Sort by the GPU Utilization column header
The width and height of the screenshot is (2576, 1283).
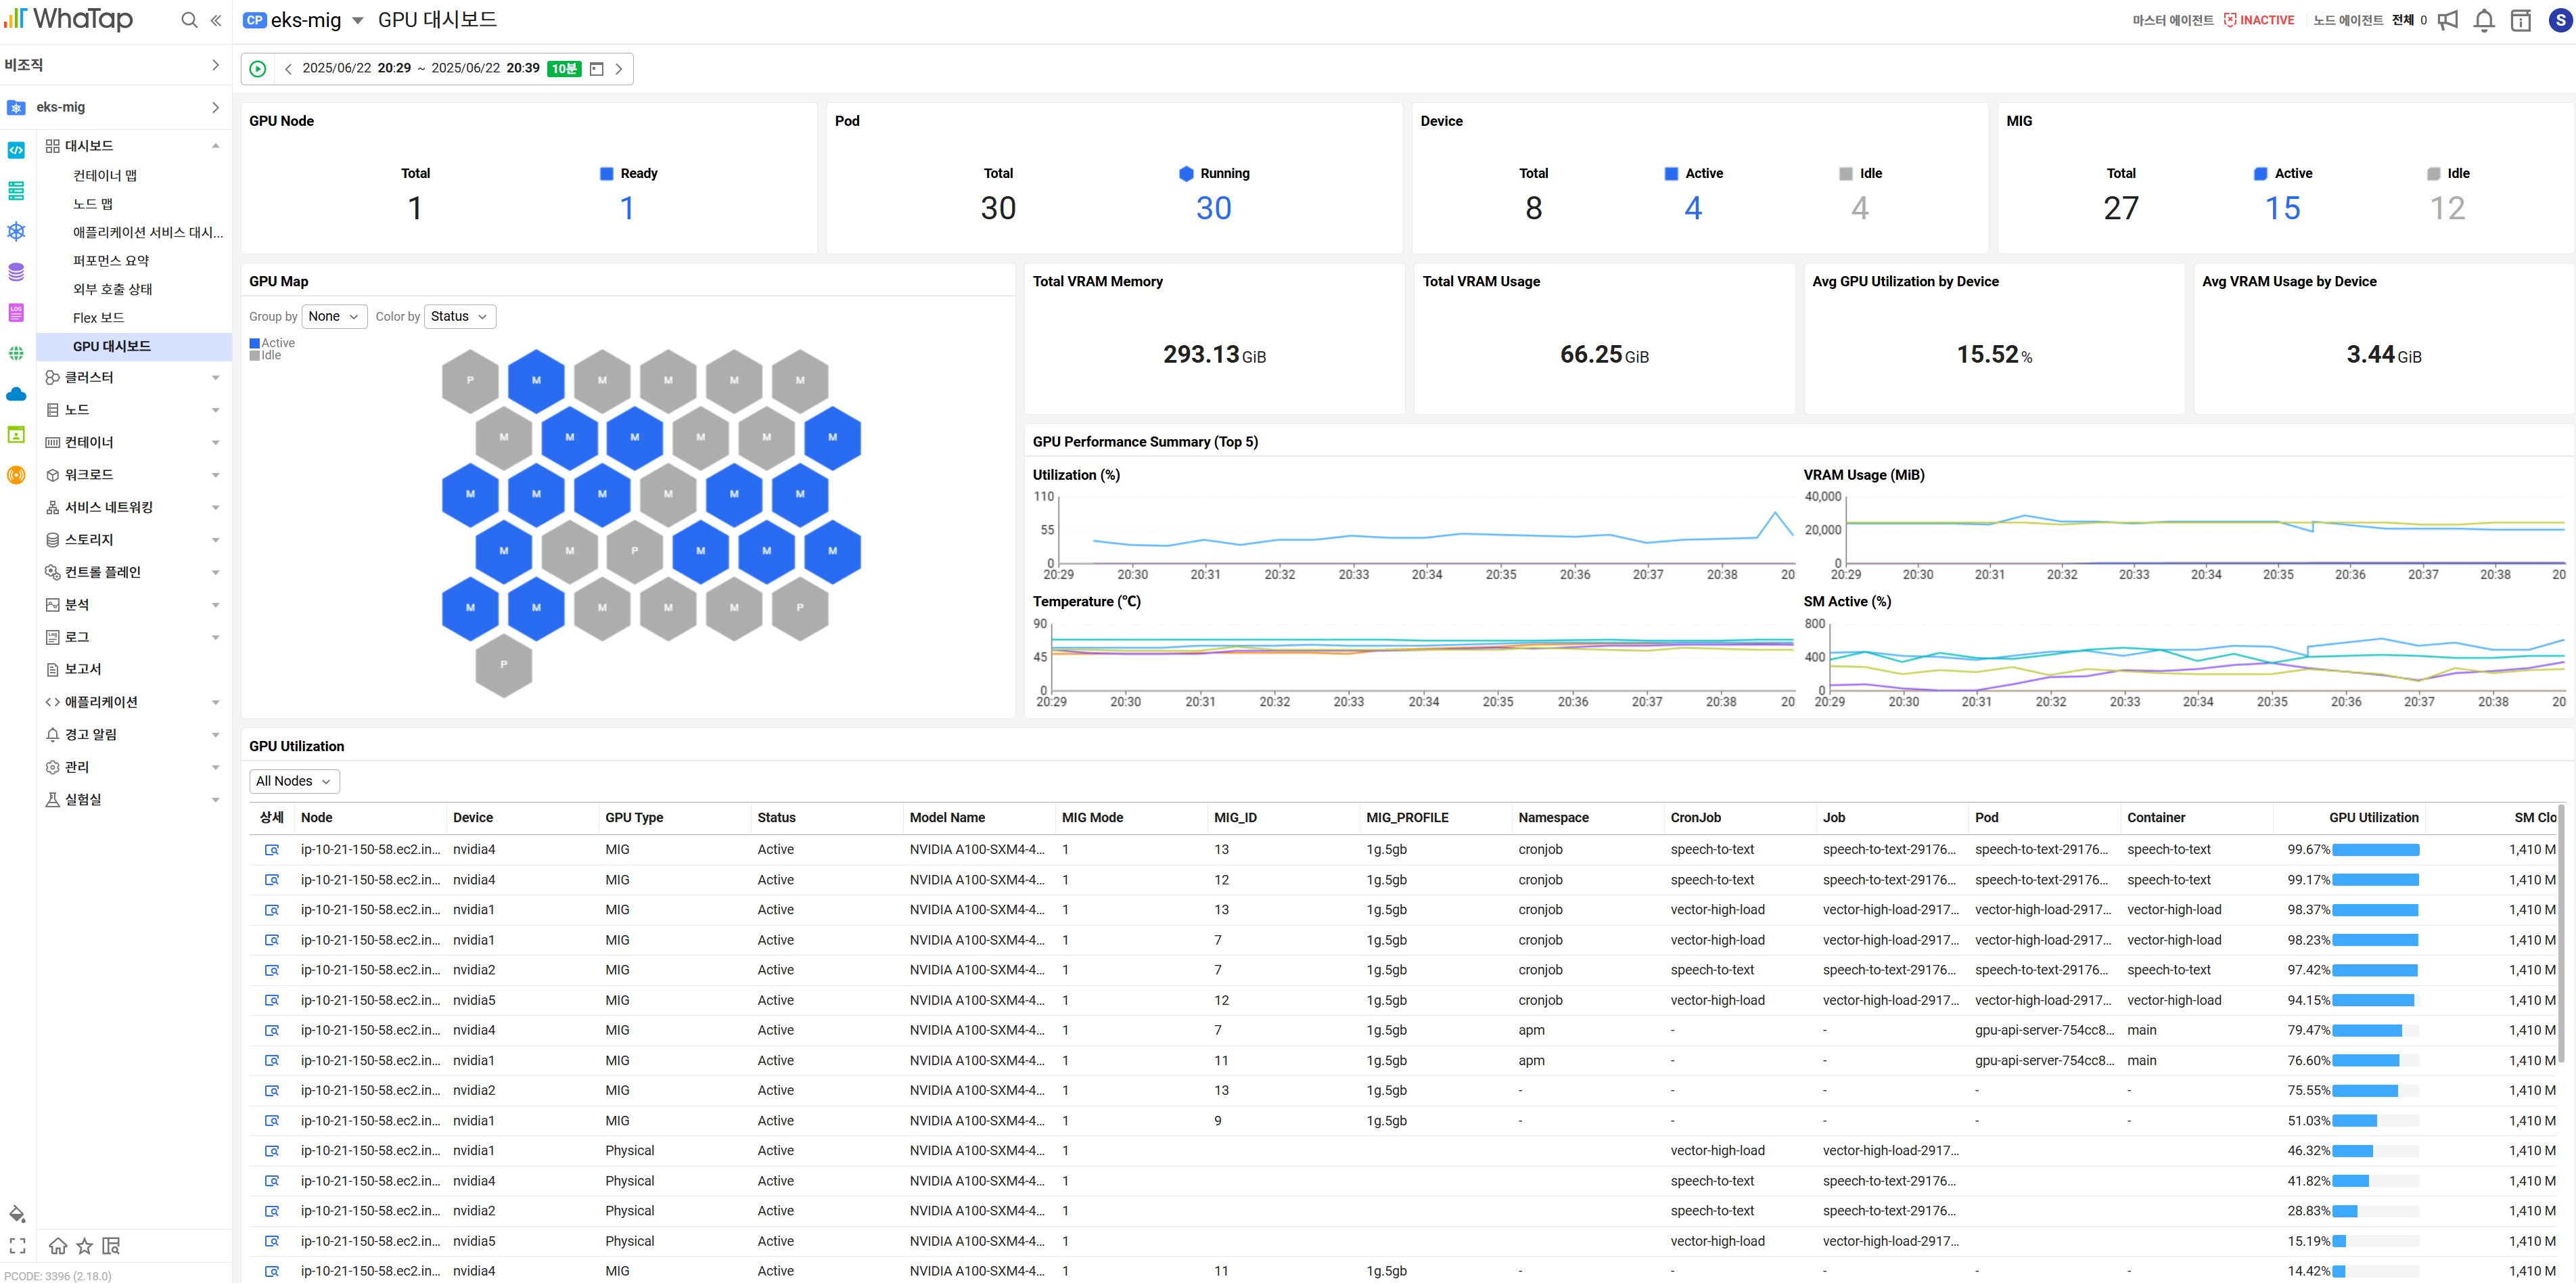point(2373,818)
